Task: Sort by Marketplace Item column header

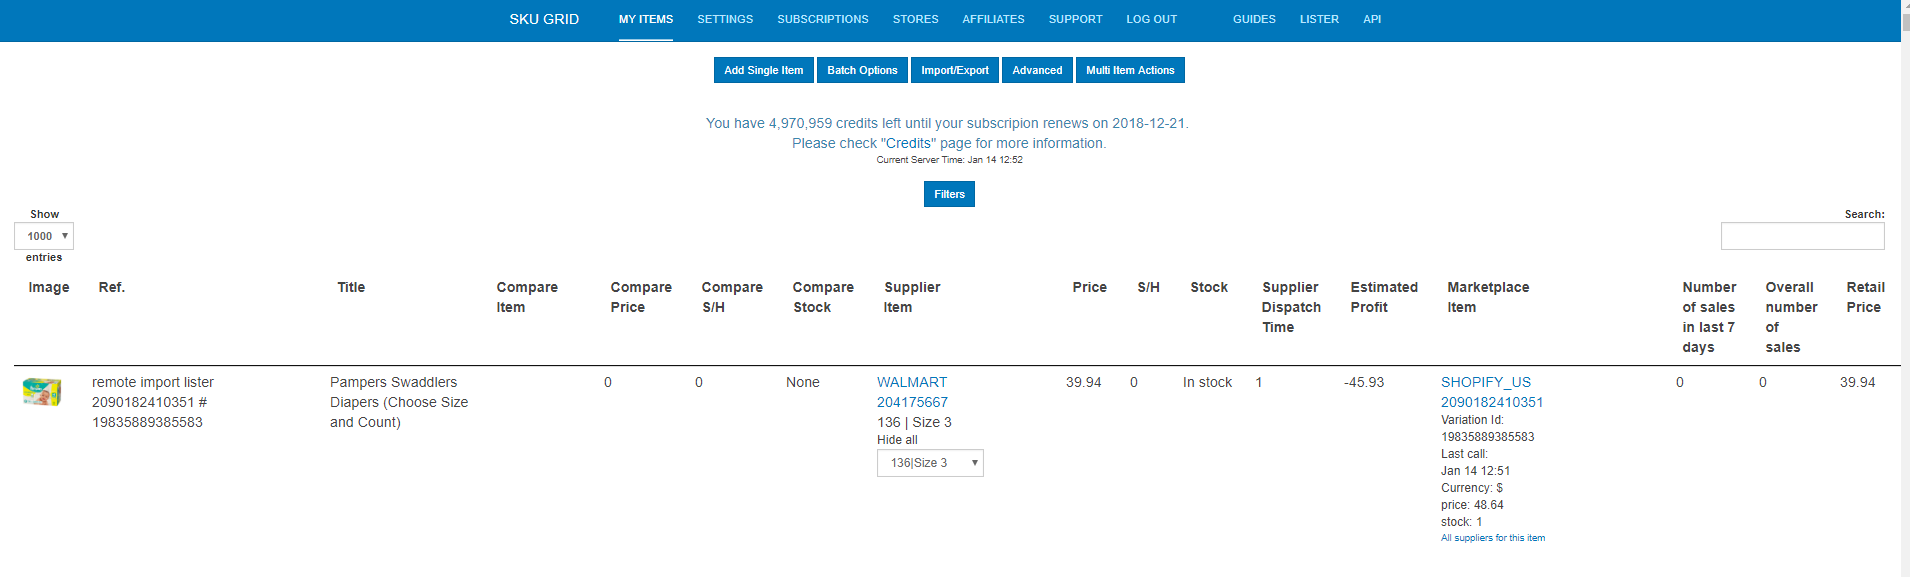Action: [x=1488, y=297]
